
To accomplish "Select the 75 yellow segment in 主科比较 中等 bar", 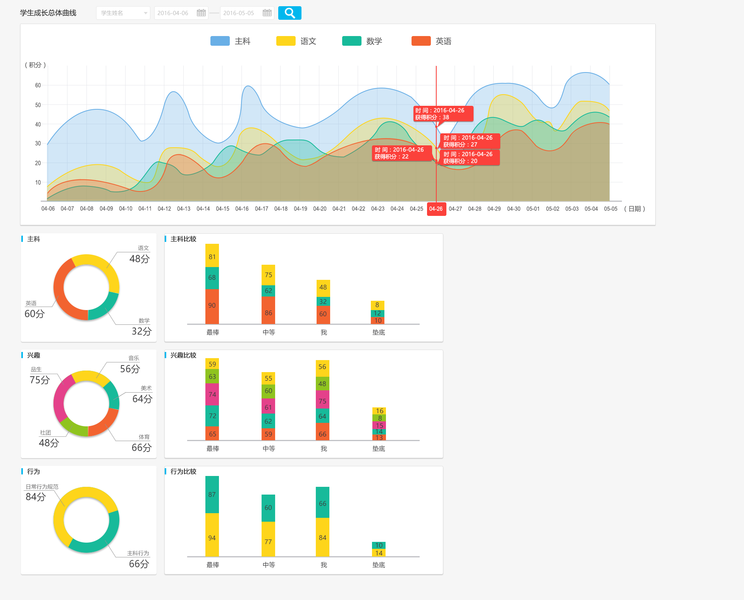I will [269, 275].
